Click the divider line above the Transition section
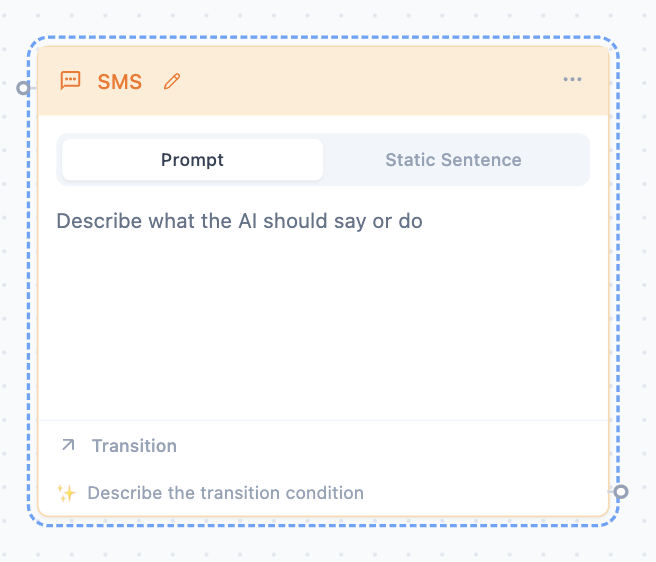656x562 pixels. pyautogui.click(x=320, y=420)
